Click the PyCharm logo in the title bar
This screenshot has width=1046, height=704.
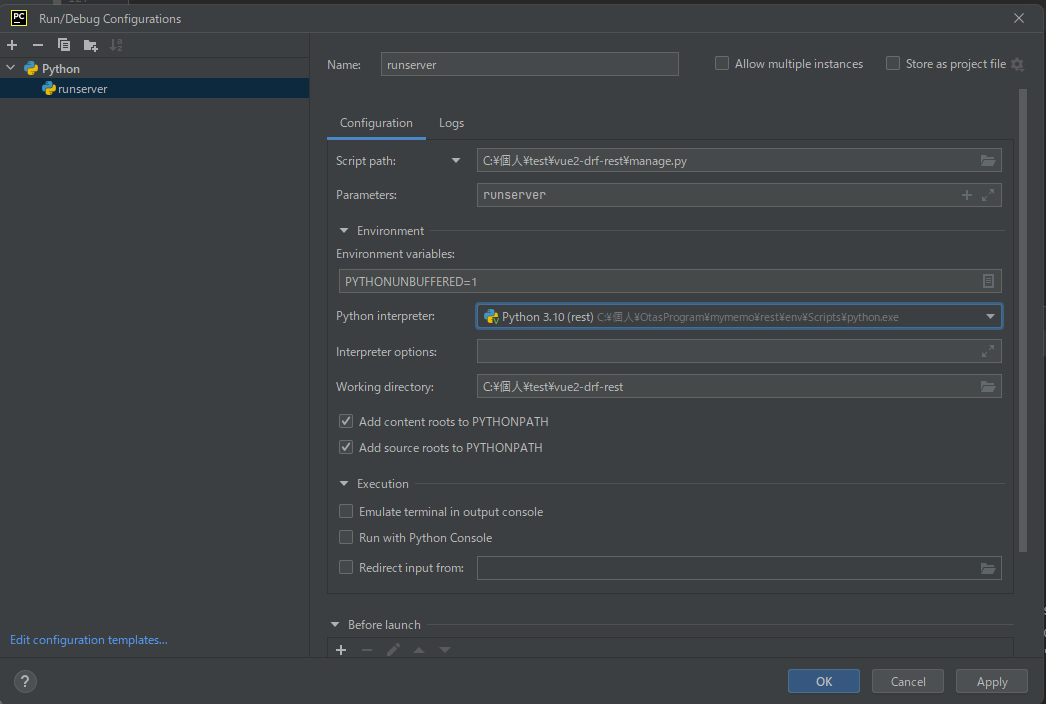click(x=19, y=18)
